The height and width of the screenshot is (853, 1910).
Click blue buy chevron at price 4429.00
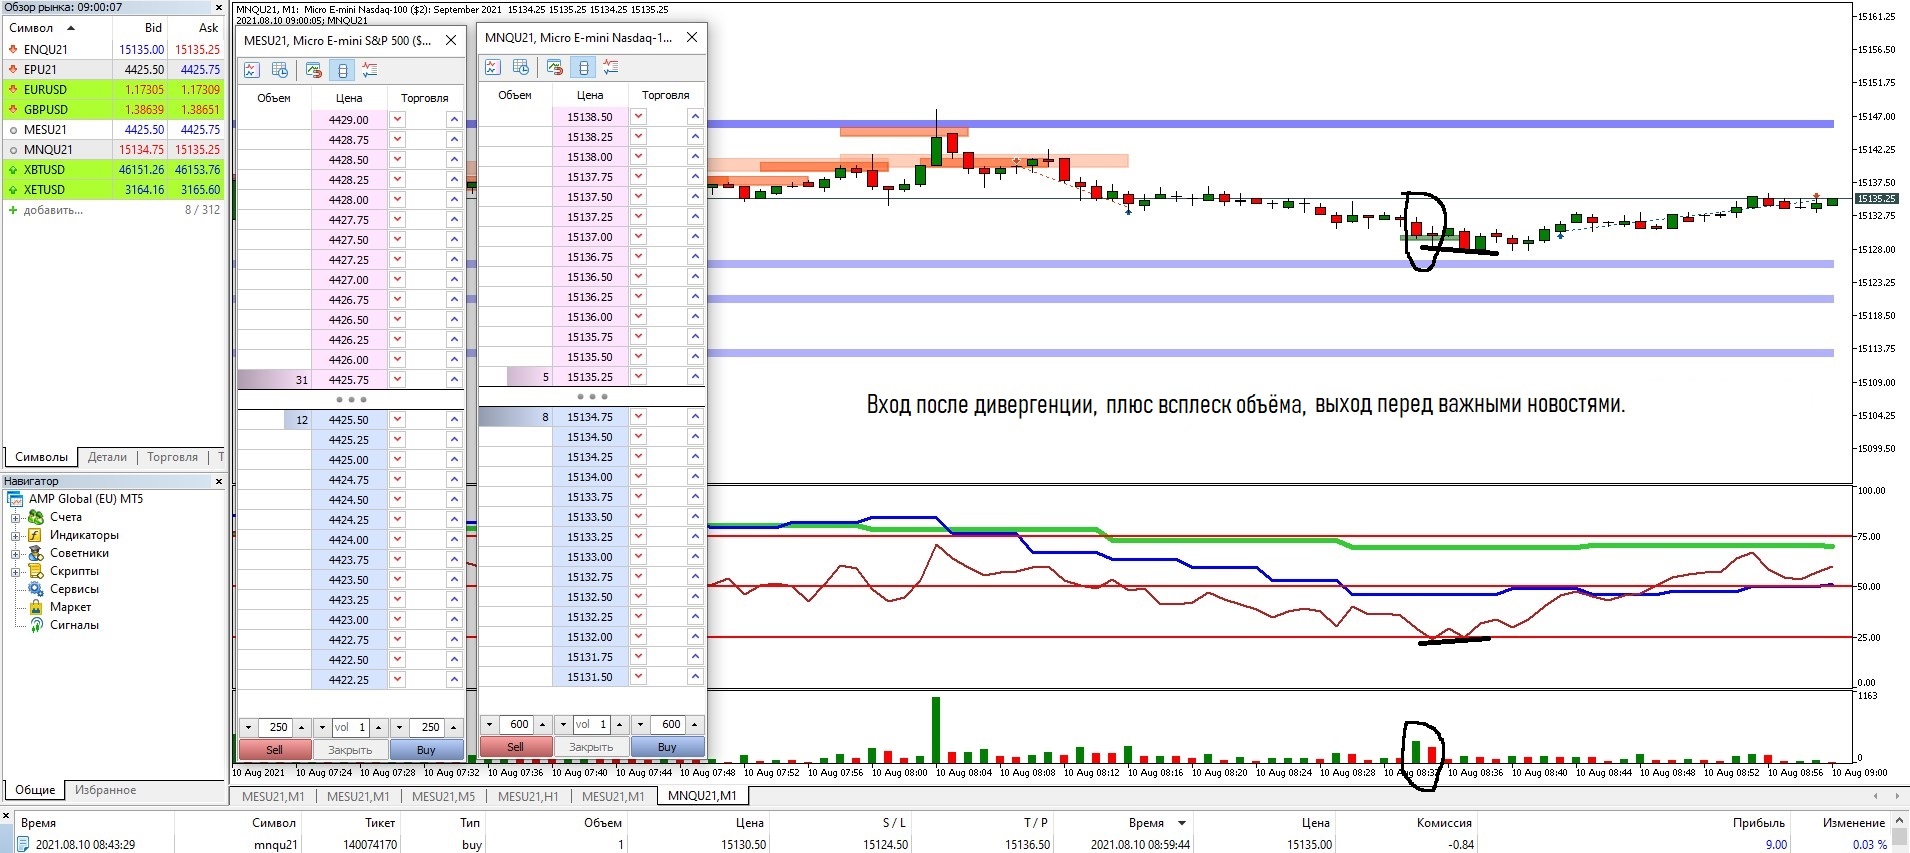454,120
